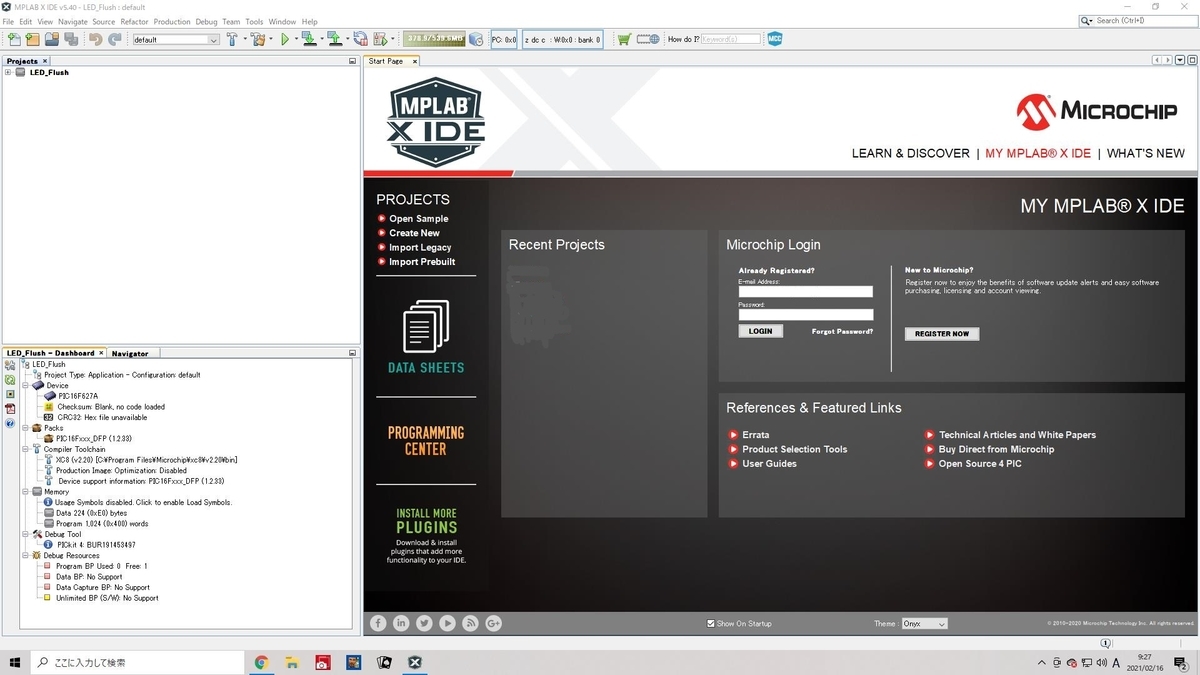Viewport: 1200px width, 675px height.
Task: Open the Theme dropdown showing Onyx
Action: [924, 623]
